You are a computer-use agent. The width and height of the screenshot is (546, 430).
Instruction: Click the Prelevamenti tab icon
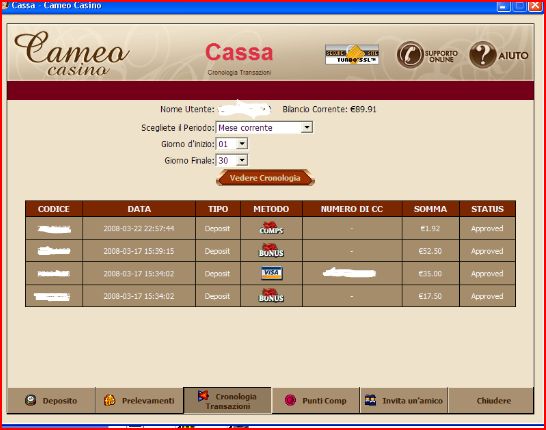(109, 400)
